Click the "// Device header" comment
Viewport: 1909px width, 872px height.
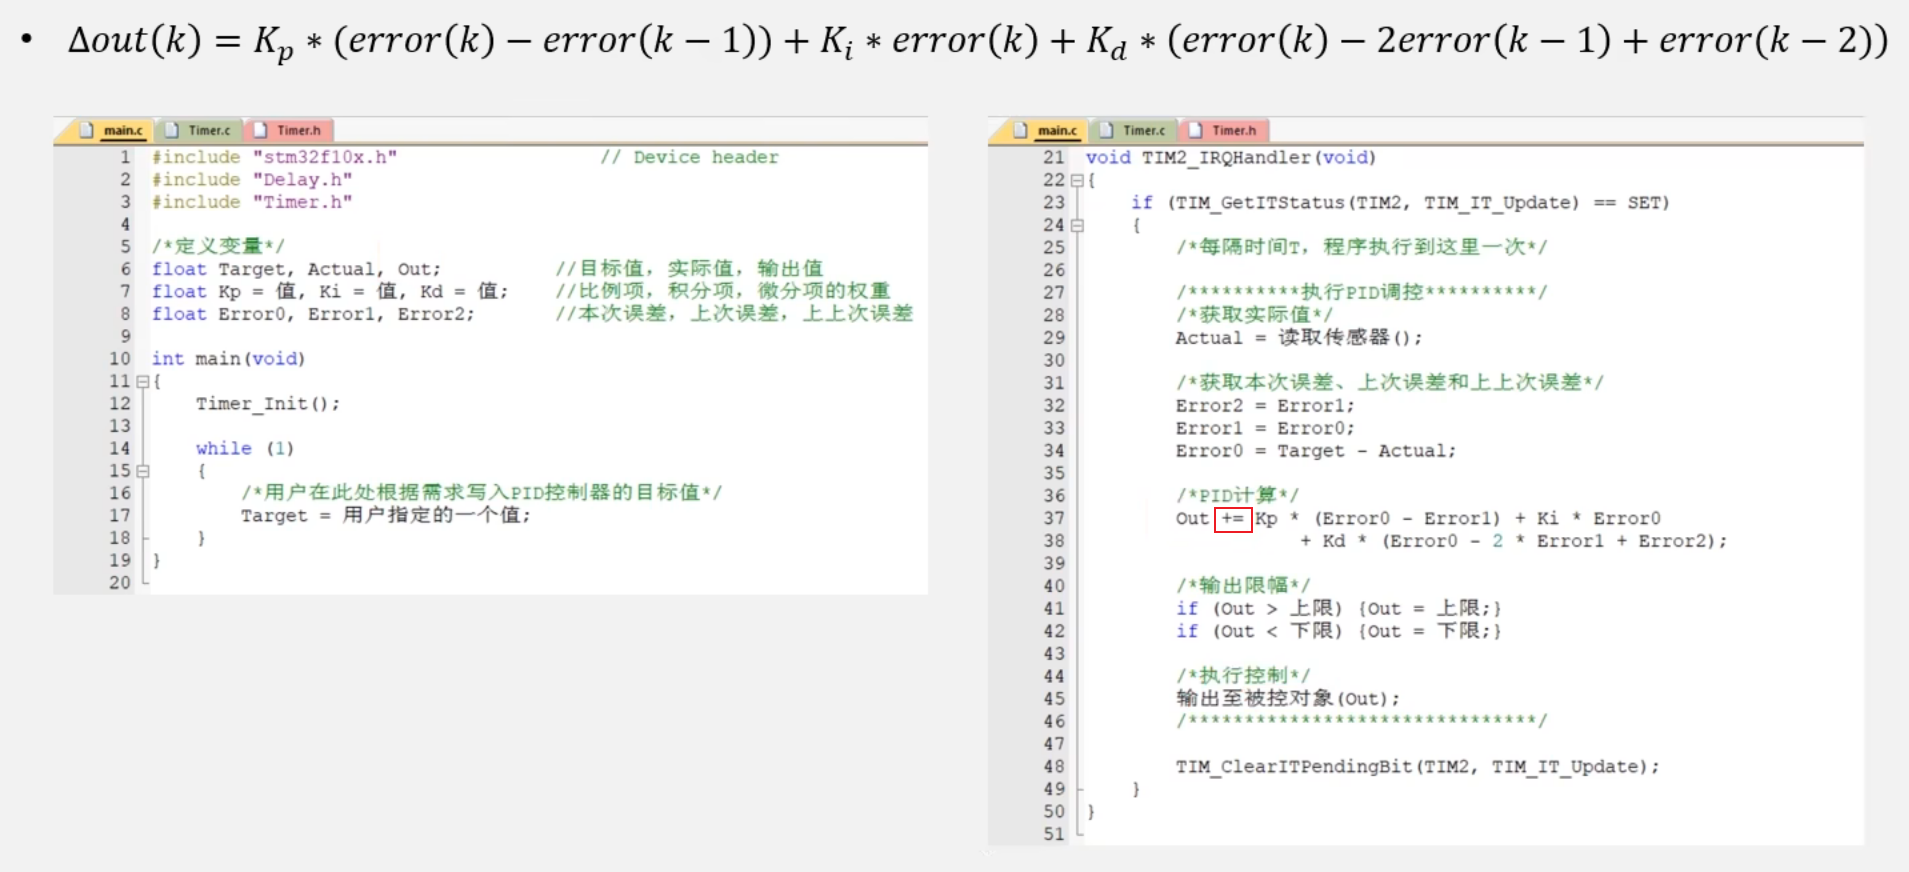(x=689, y=157)
